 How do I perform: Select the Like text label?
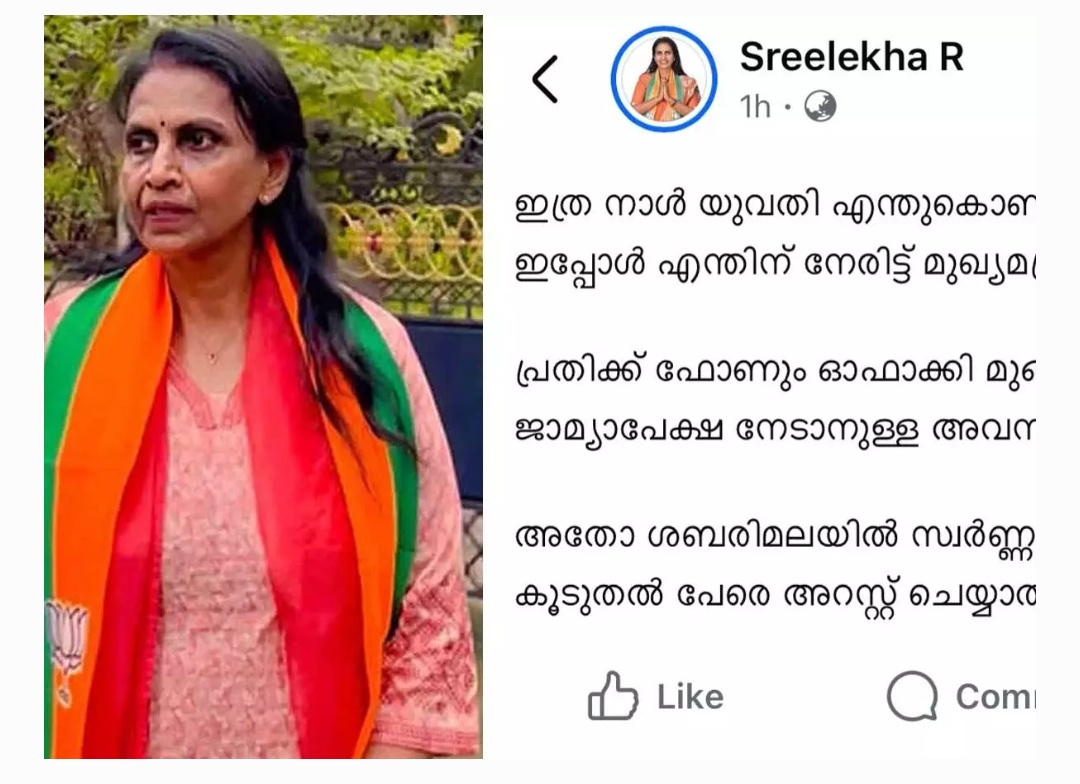(x=690, y=697)
